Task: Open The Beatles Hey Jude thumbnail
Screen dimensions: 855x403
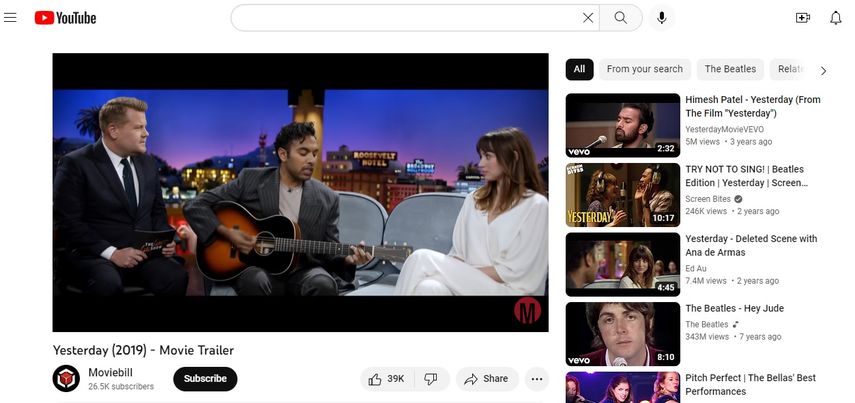Action: coord(623,334)
